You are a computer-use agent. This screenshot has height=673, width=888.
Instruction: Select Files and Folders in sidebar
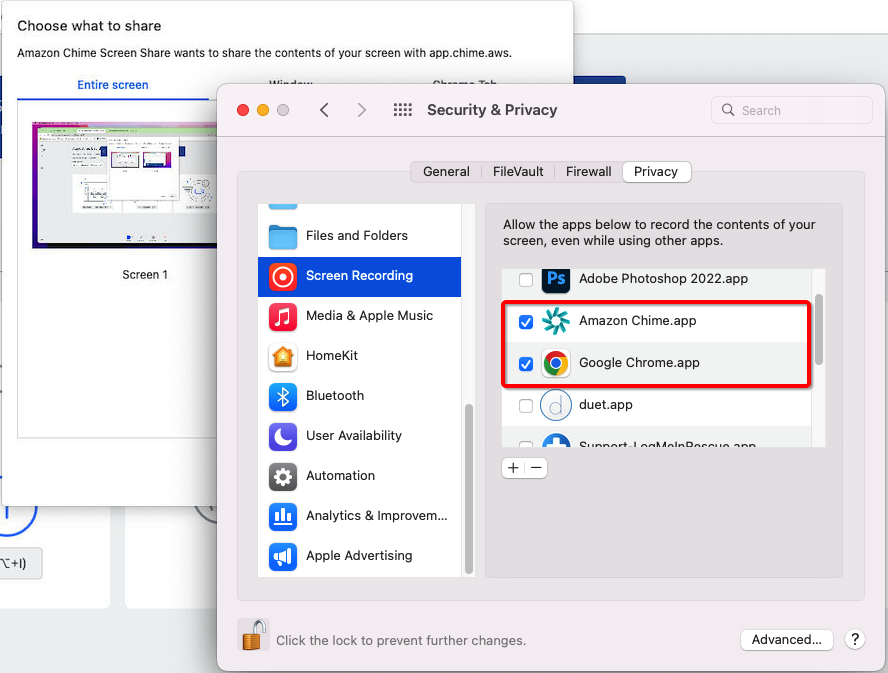[360, 236]
